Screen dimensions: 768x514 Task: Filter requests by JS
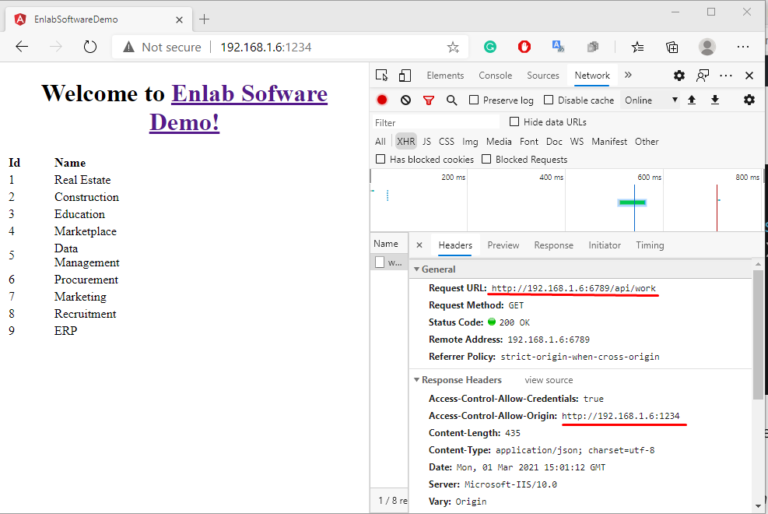(427, 142)
